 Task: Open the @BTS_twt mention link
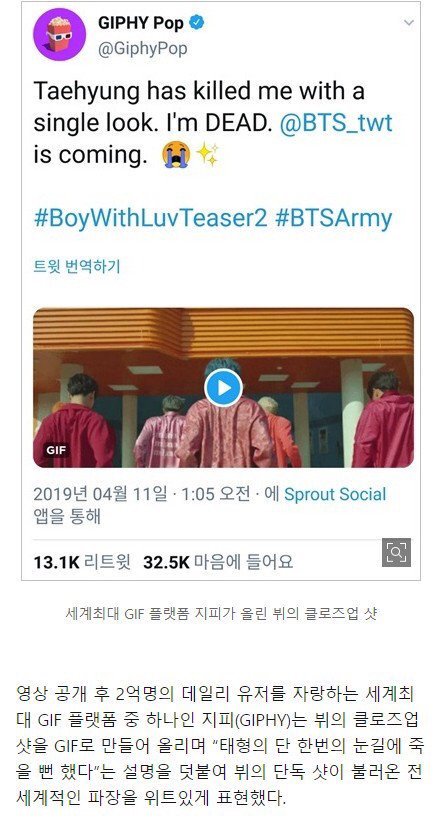[335, 123]
